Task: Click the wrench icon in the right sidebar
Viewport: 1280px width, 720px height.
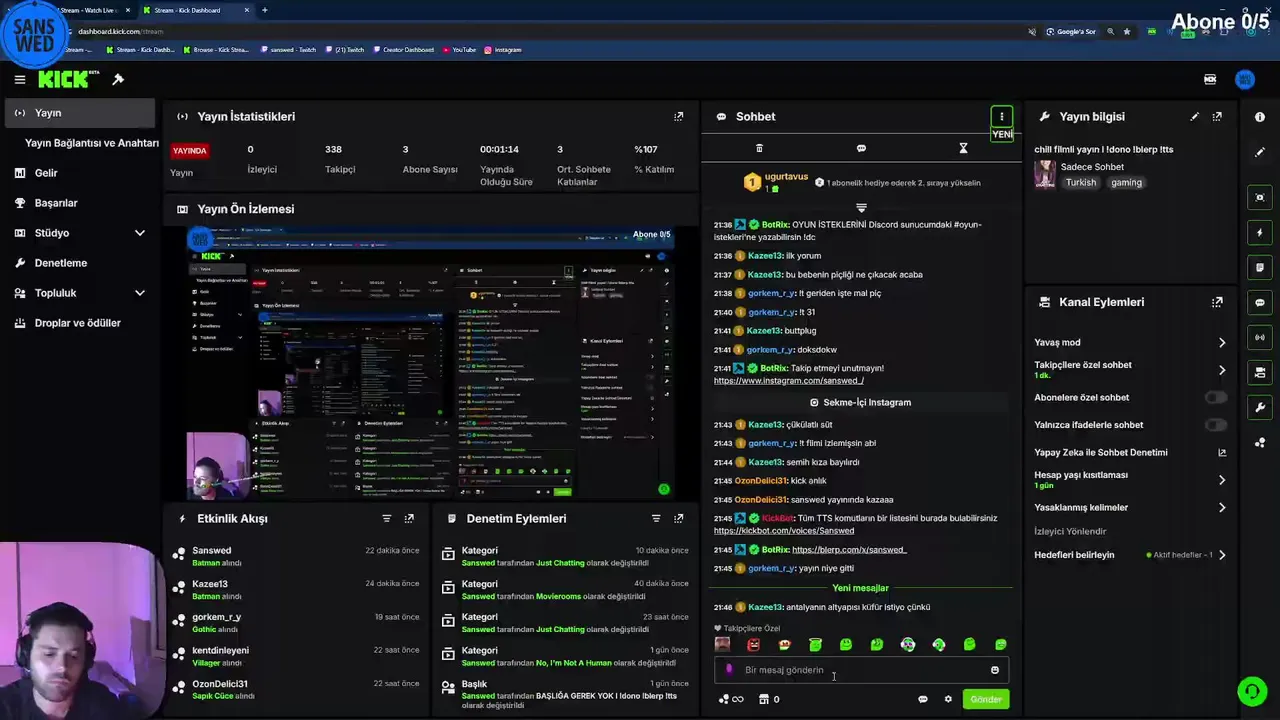Action: pyautogui.click(x=1260, y=407)
